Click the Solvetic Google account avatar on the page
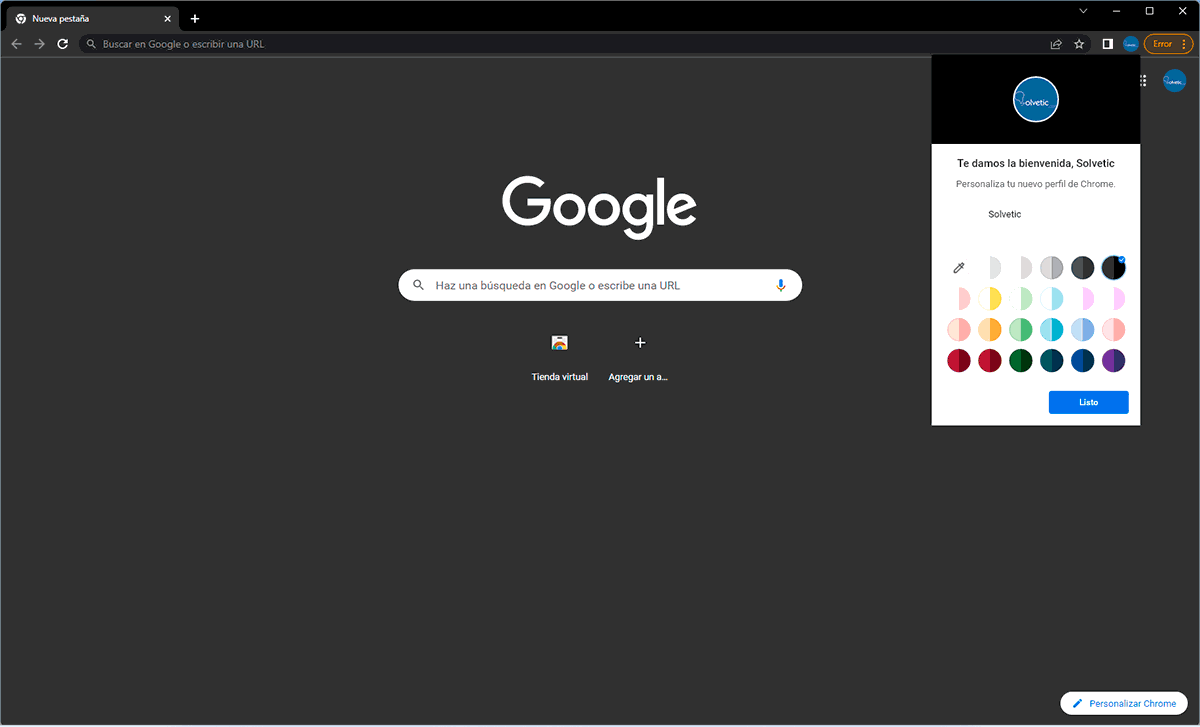This screenshot has height=727, width=1200. [x=1174, y=81]
